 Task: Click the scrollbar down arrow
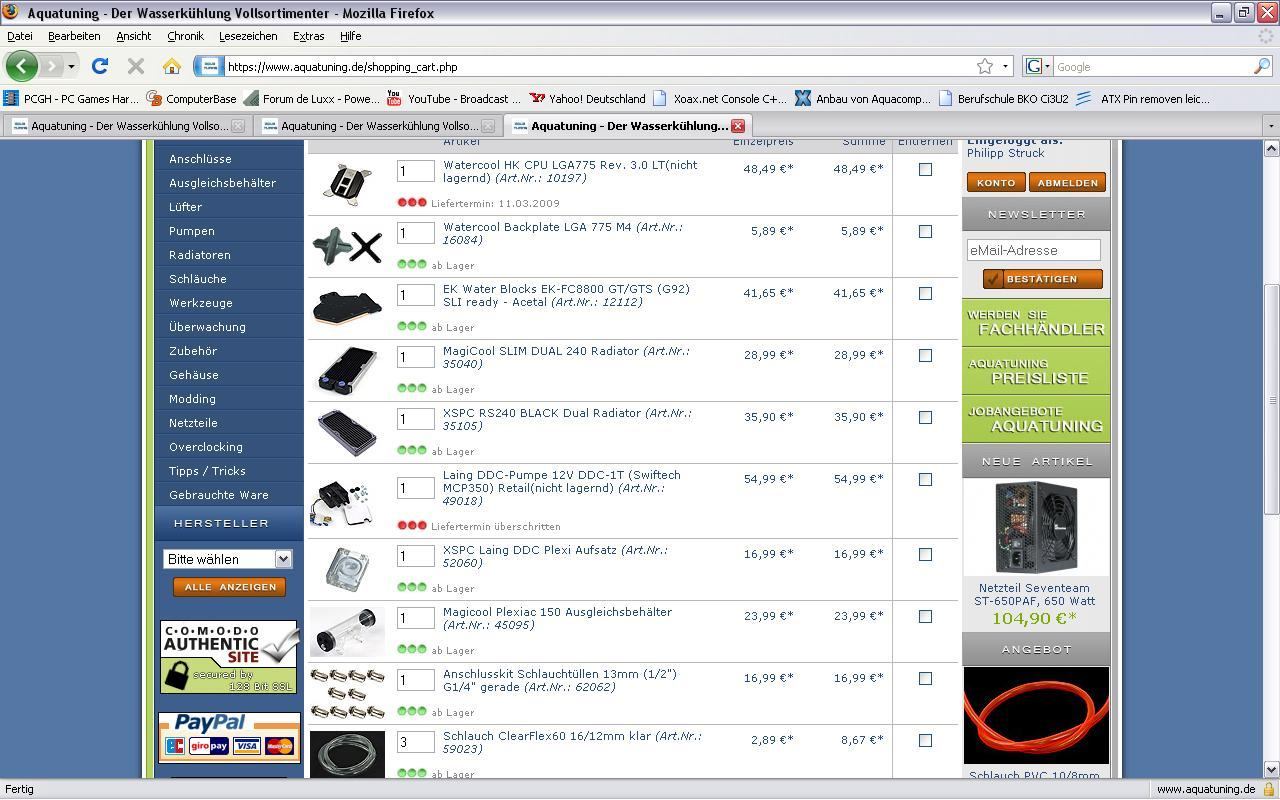coord(1271,769)
